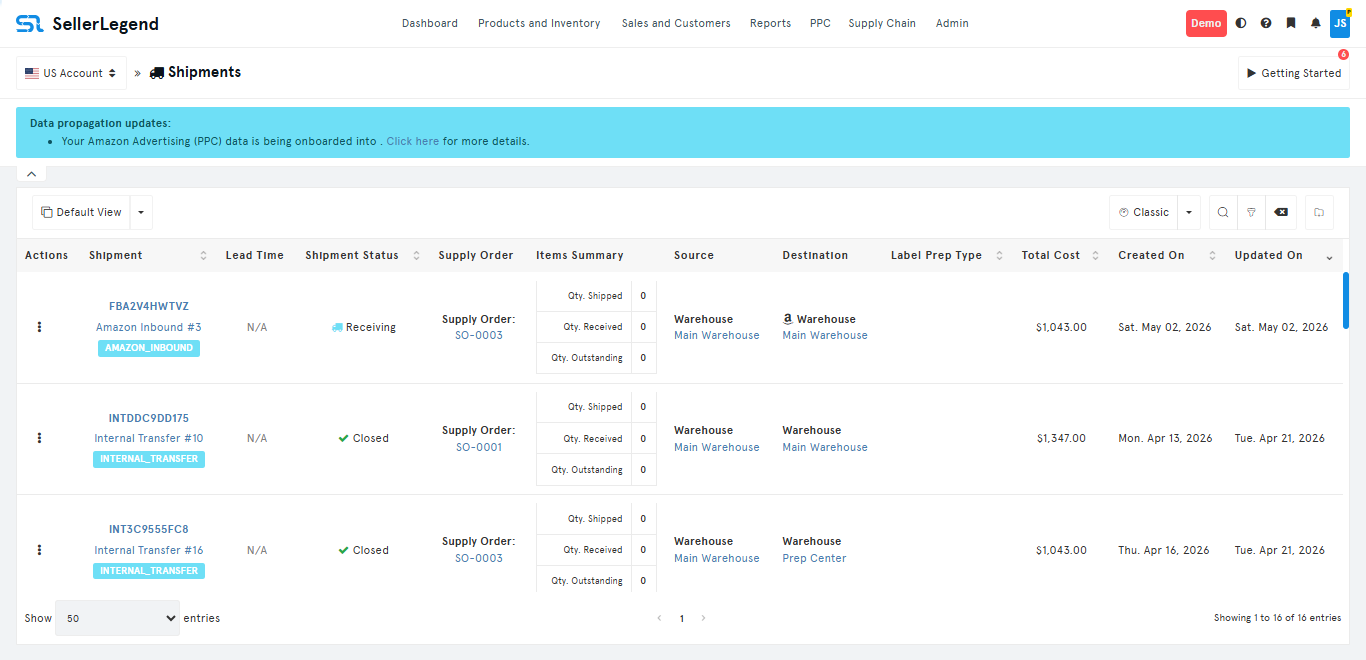This screenshot has width=1366, height=660.
Task: Sort by Shipment Status column arrows
Action: tap(416, 256)
